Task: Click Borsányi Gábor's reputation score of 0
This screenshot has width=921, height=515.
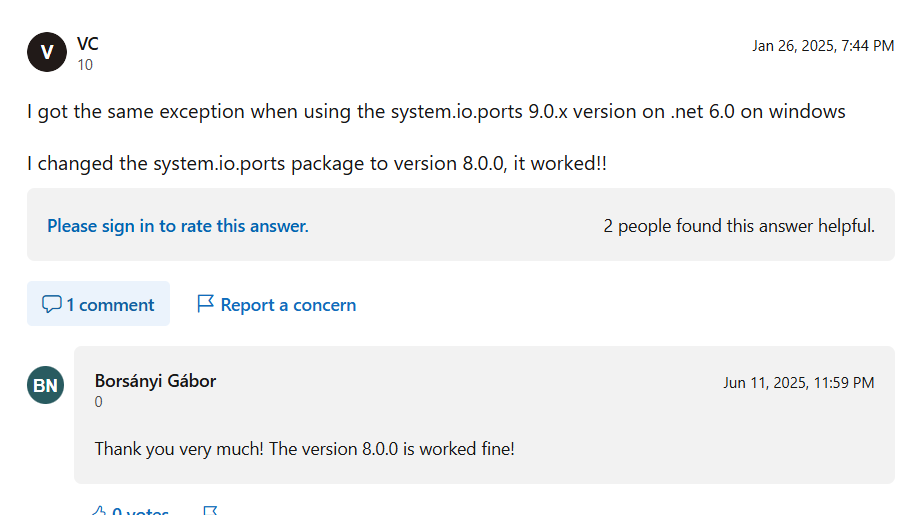Action: point(98,402)
